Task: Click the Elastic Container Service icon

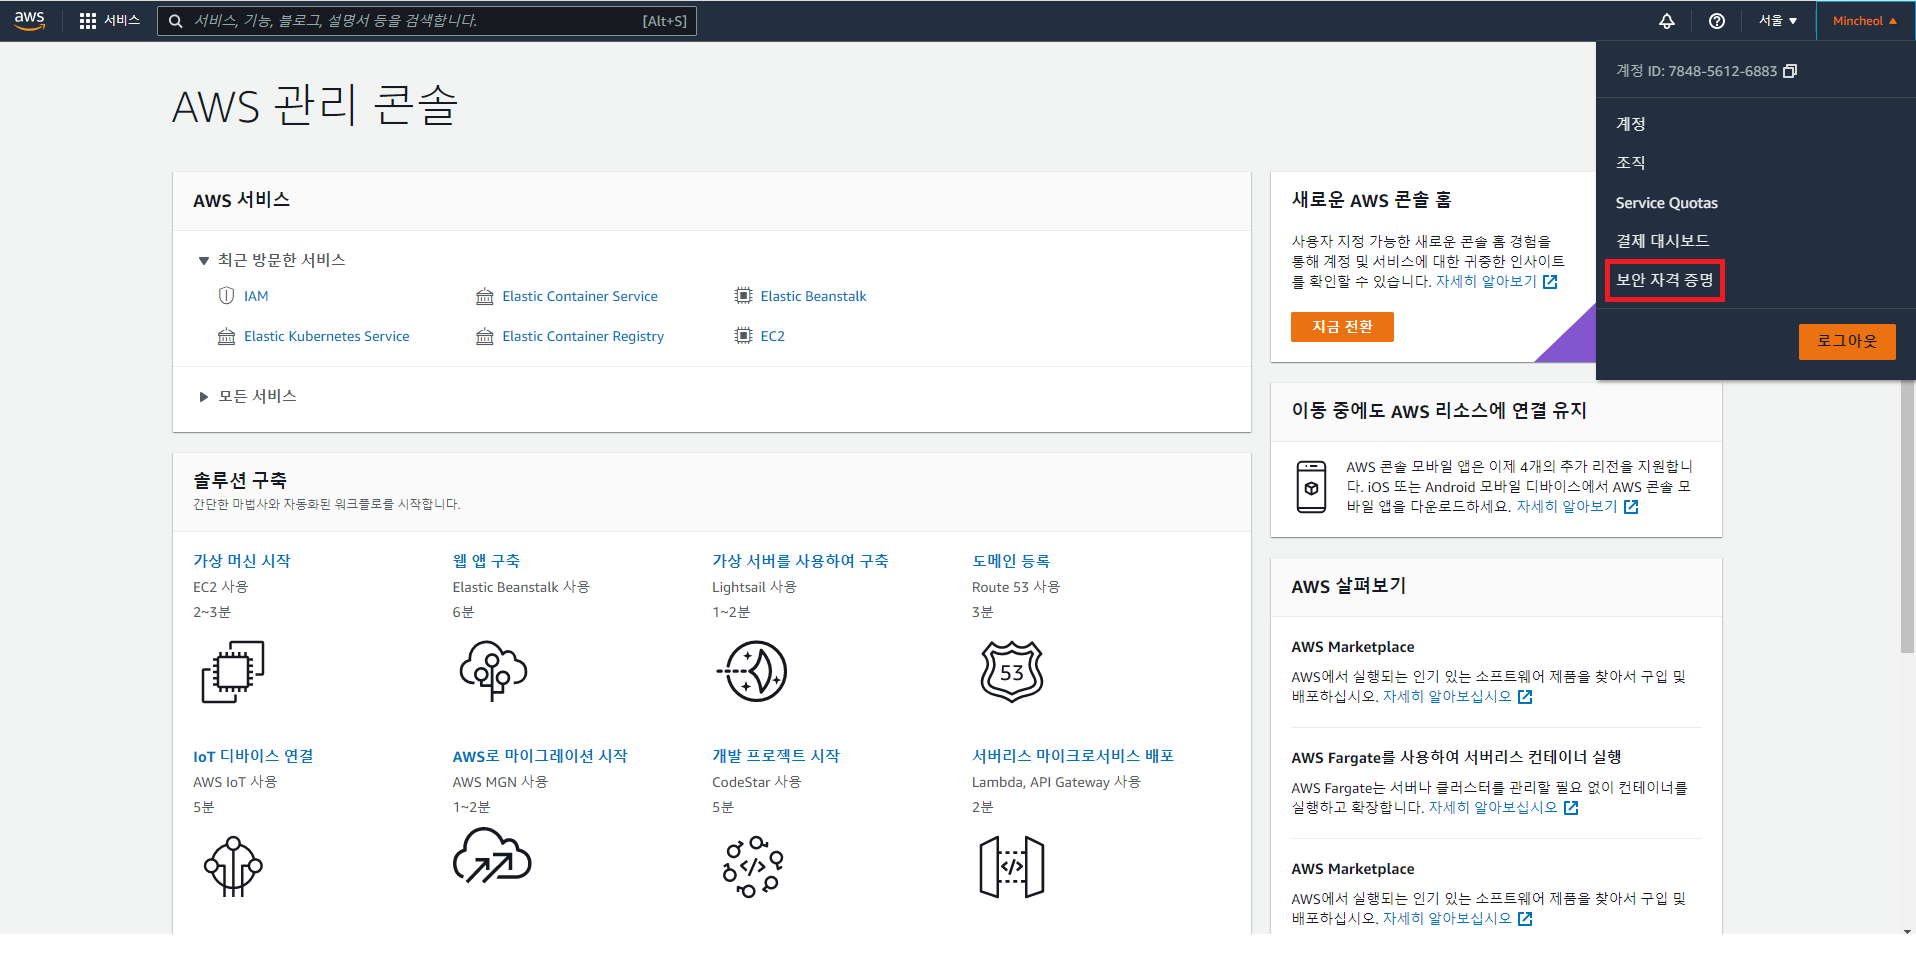Action: pos(485,296)
